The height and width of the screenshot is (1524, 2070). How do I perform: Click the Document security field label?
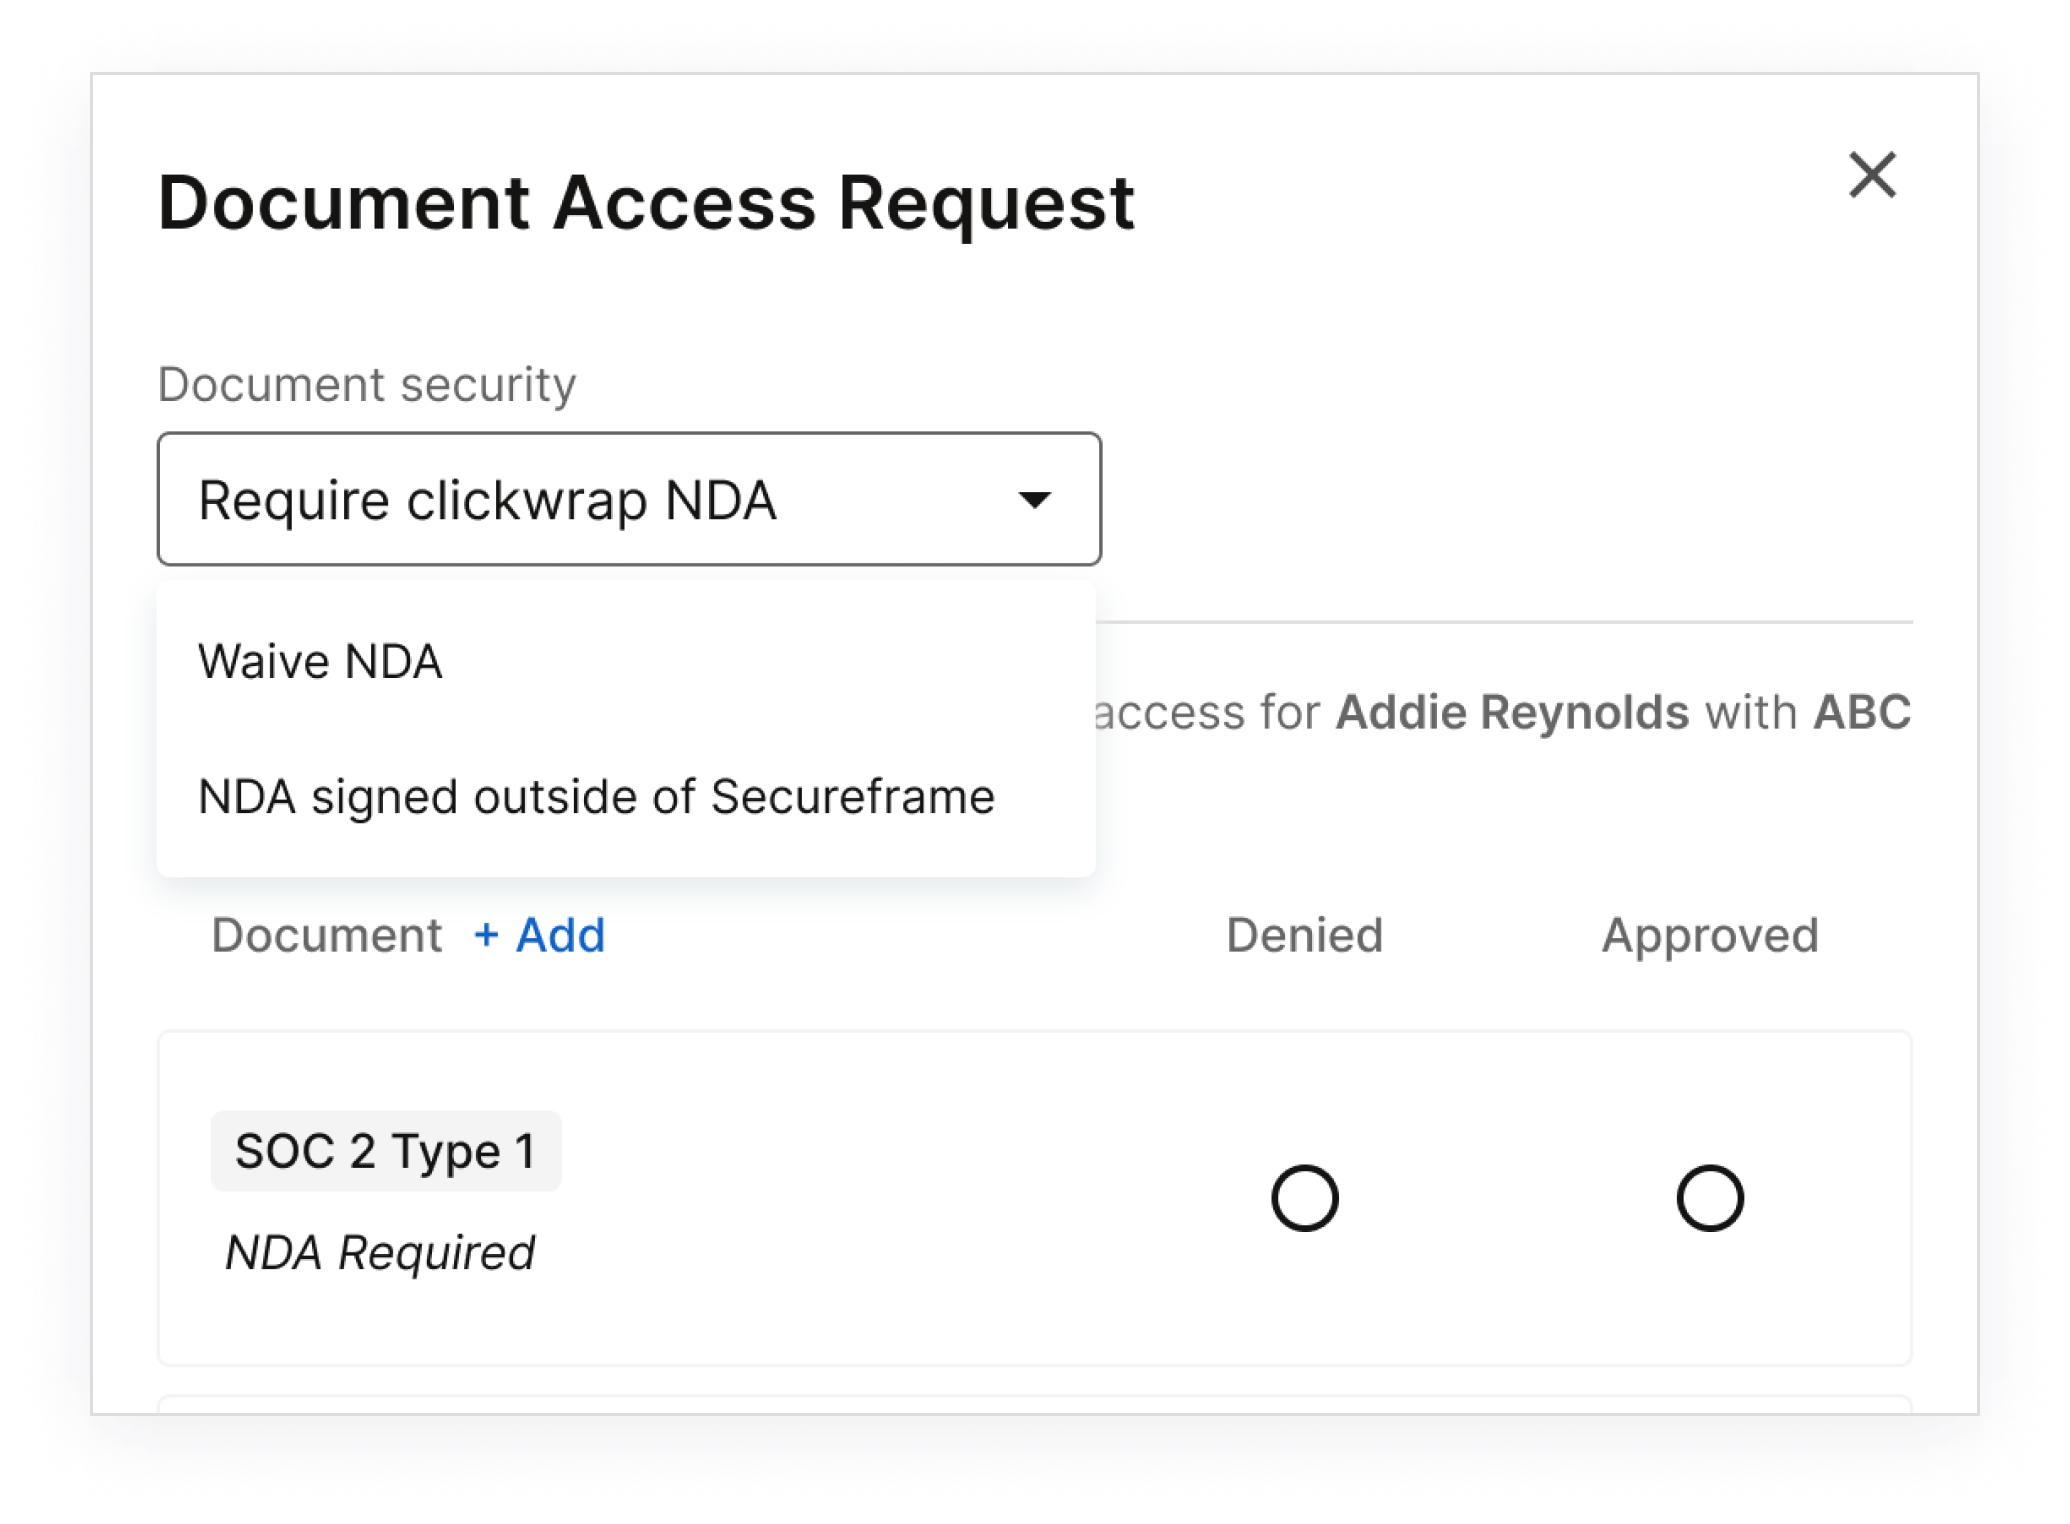tap(367, 385)
